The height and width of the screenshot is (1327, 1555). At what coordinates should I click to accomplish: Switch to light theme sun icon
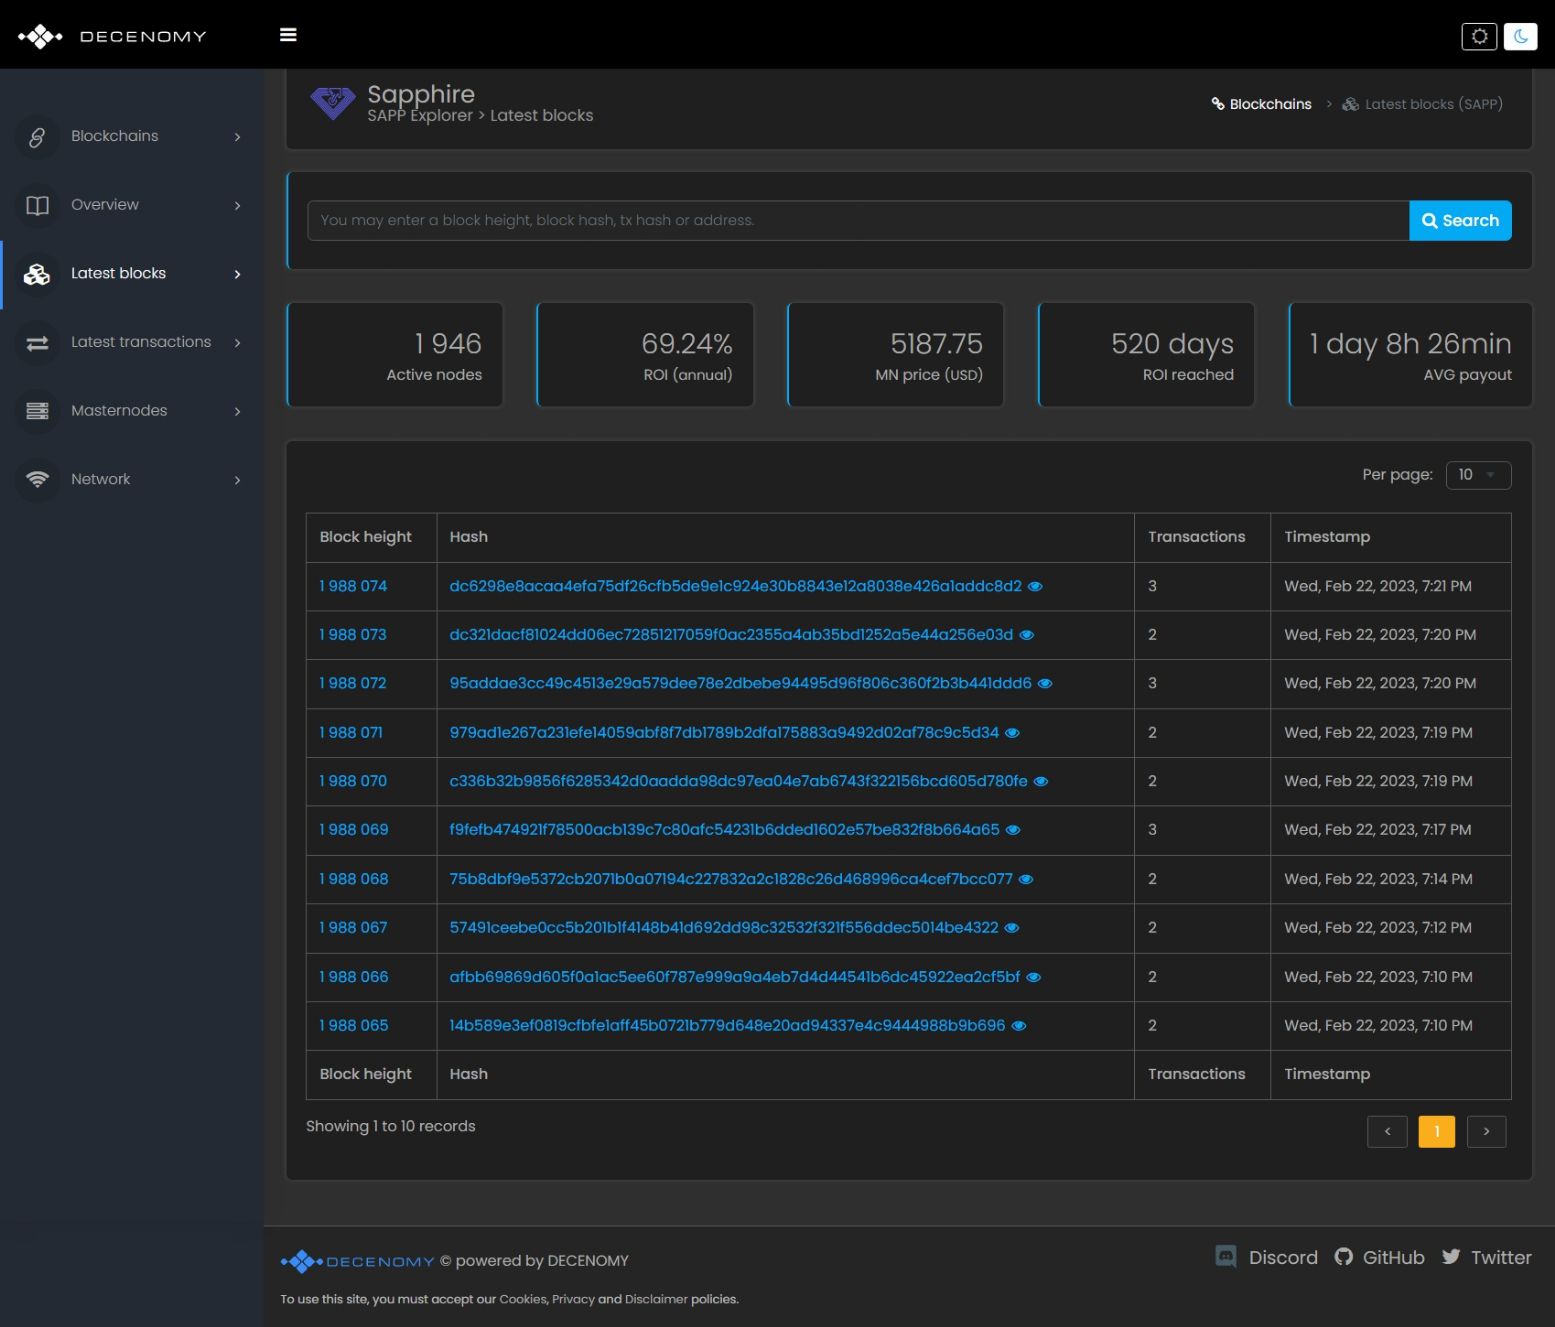click(x=1479, y=36)
